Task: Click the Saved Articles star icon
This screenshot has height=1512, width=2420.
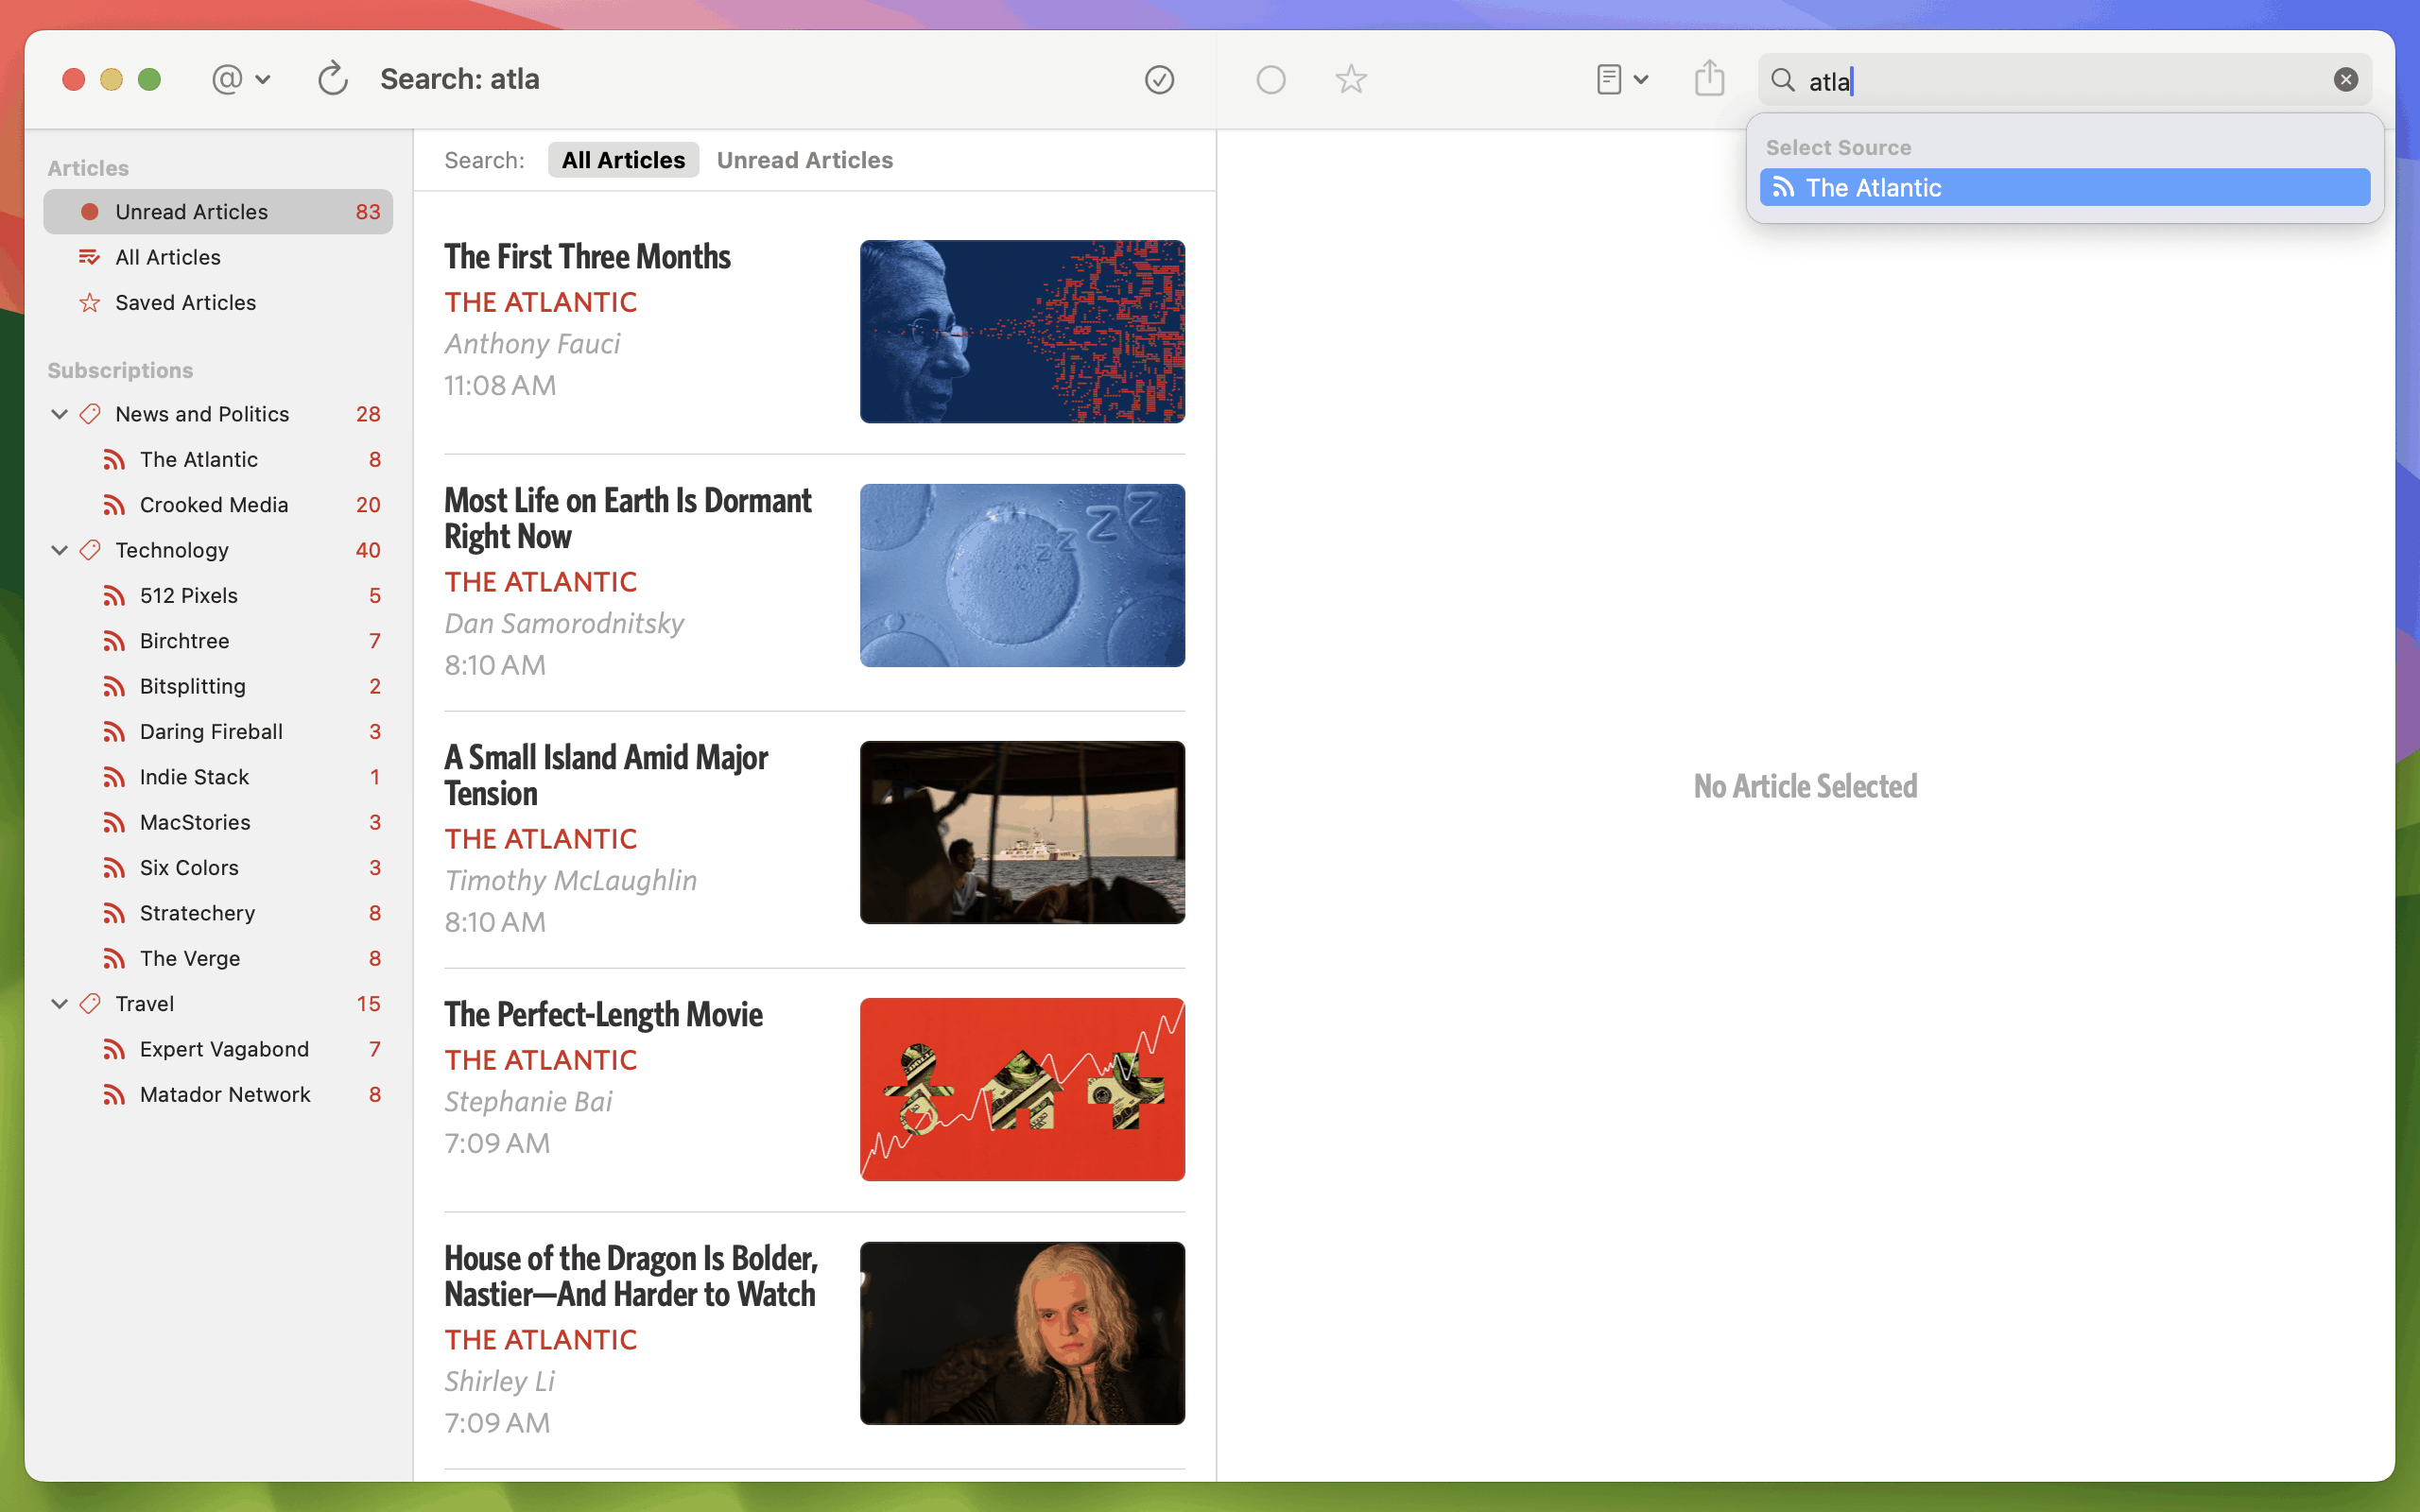Action: (90, 302)
